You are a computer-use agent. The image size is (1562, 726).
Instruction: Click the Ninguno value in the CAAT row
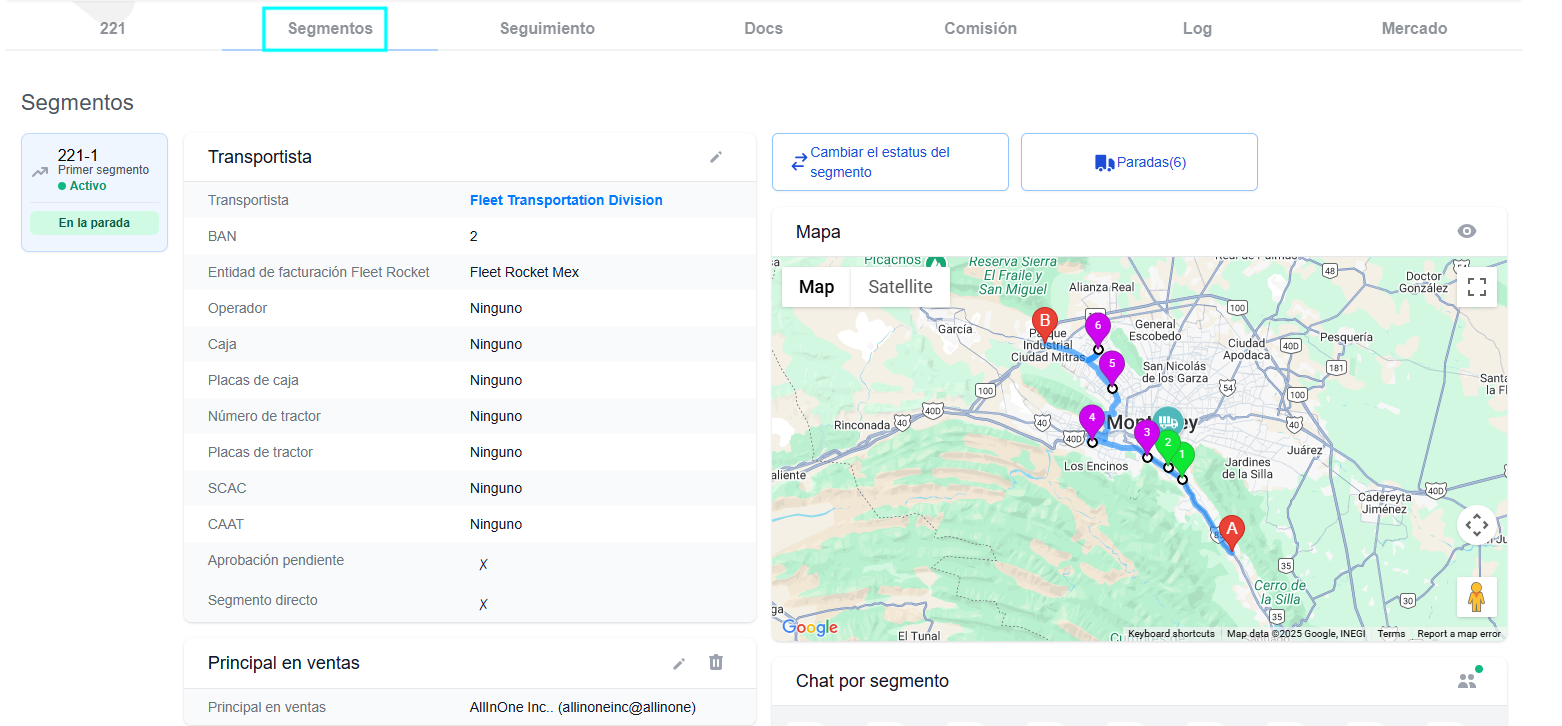496,524
